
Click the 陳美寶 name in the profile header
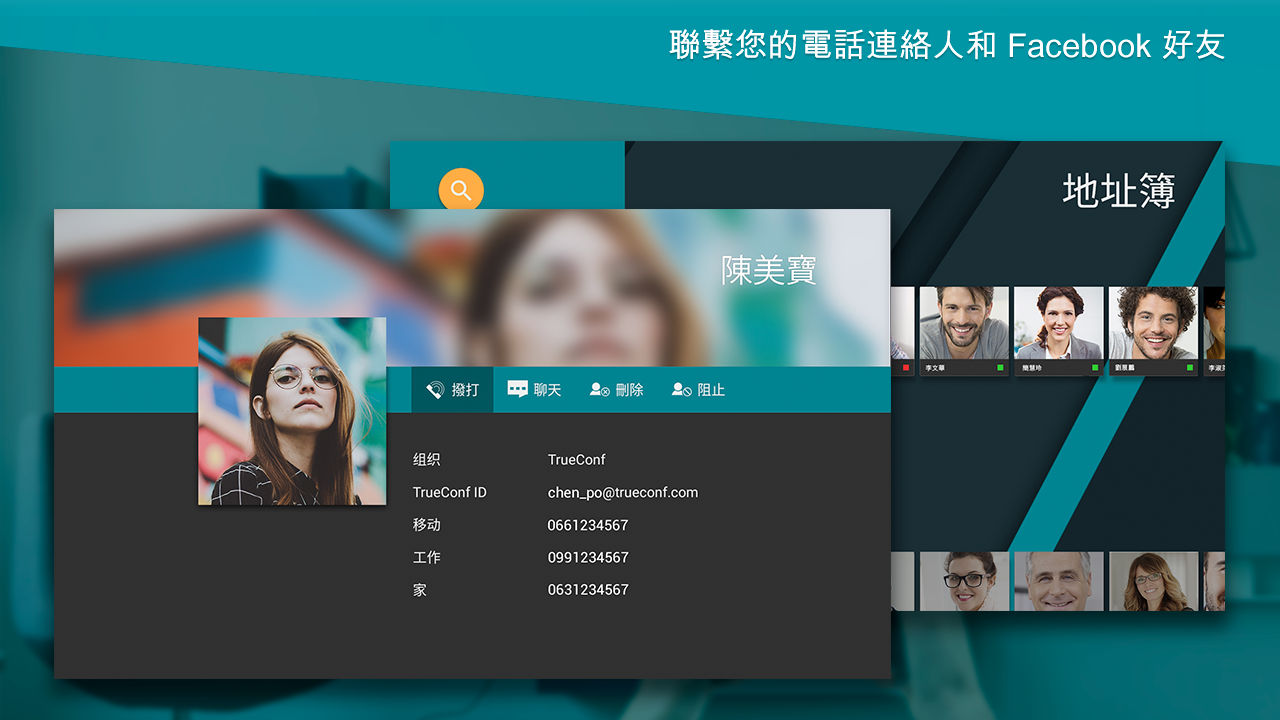tap(769, 270)
